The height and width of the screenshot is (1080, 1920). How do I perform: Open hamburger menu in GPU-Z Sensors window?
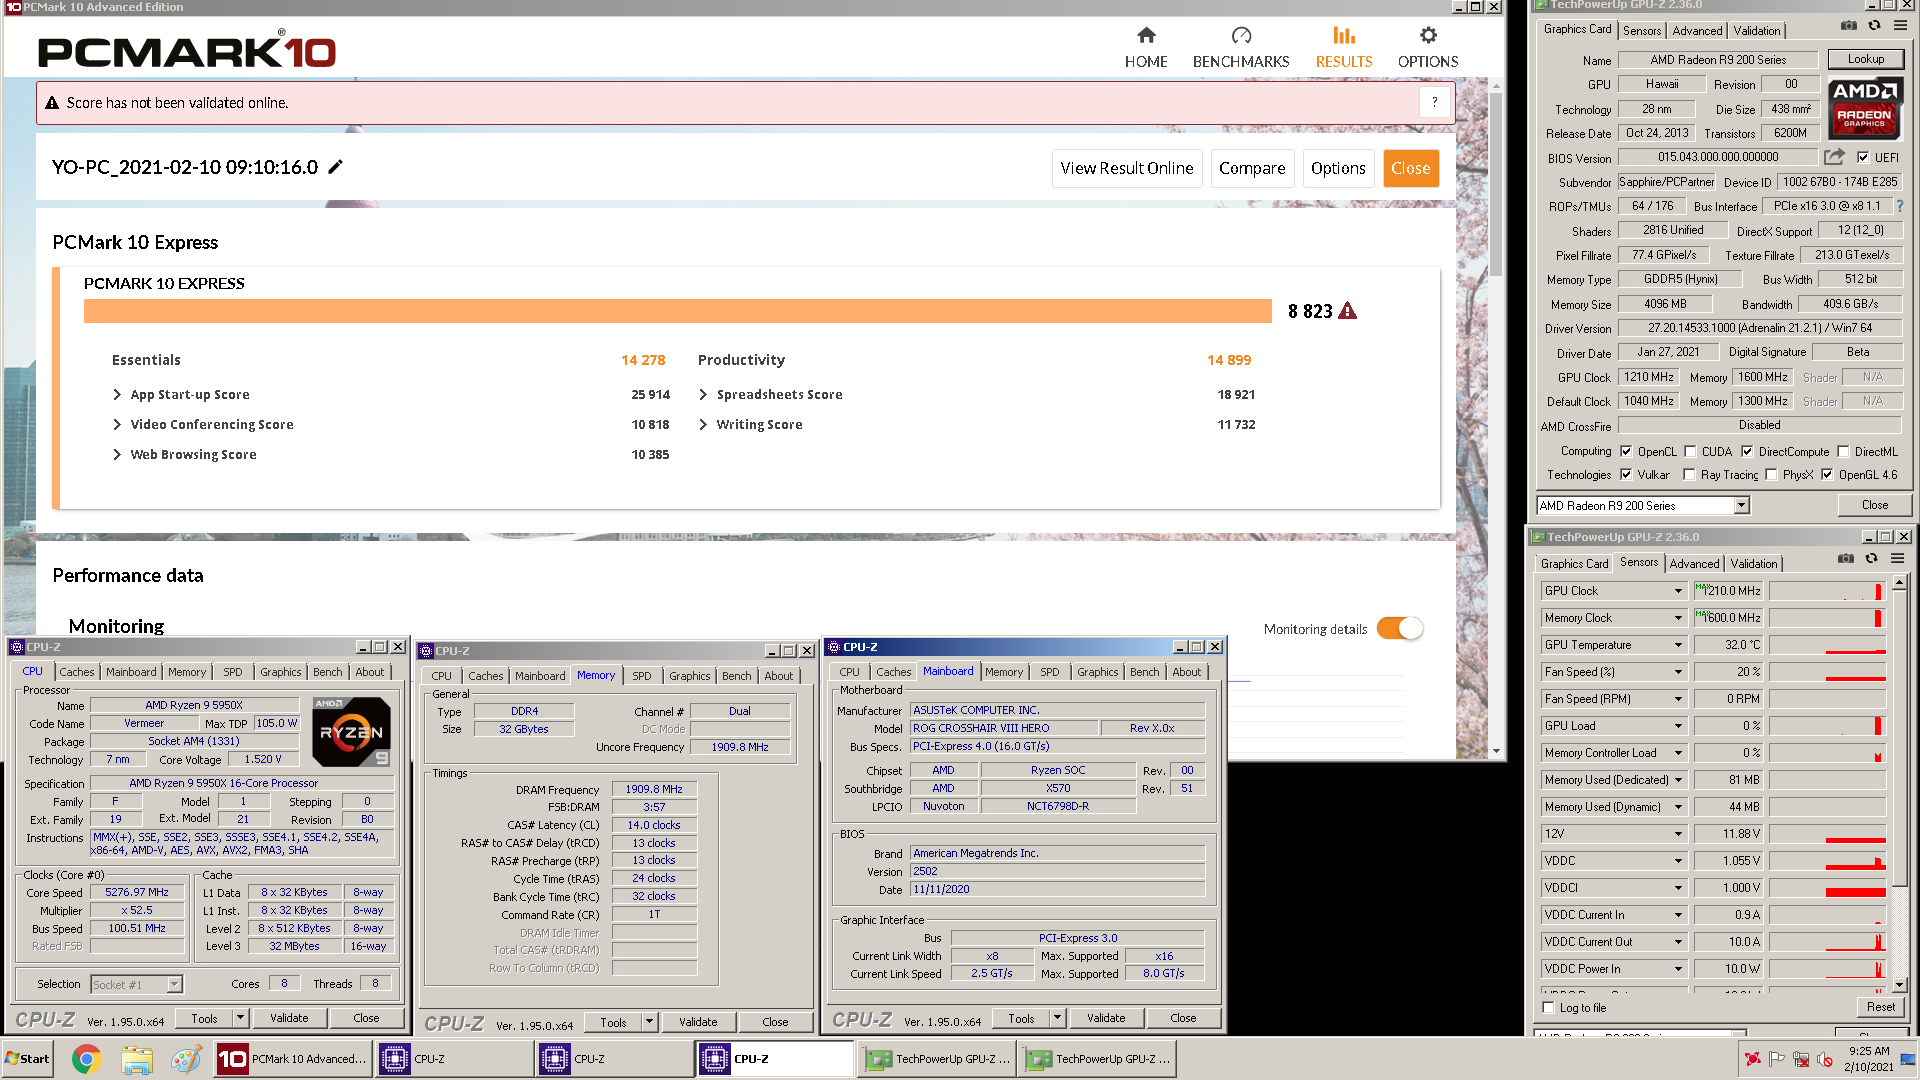coord(1897,559)
